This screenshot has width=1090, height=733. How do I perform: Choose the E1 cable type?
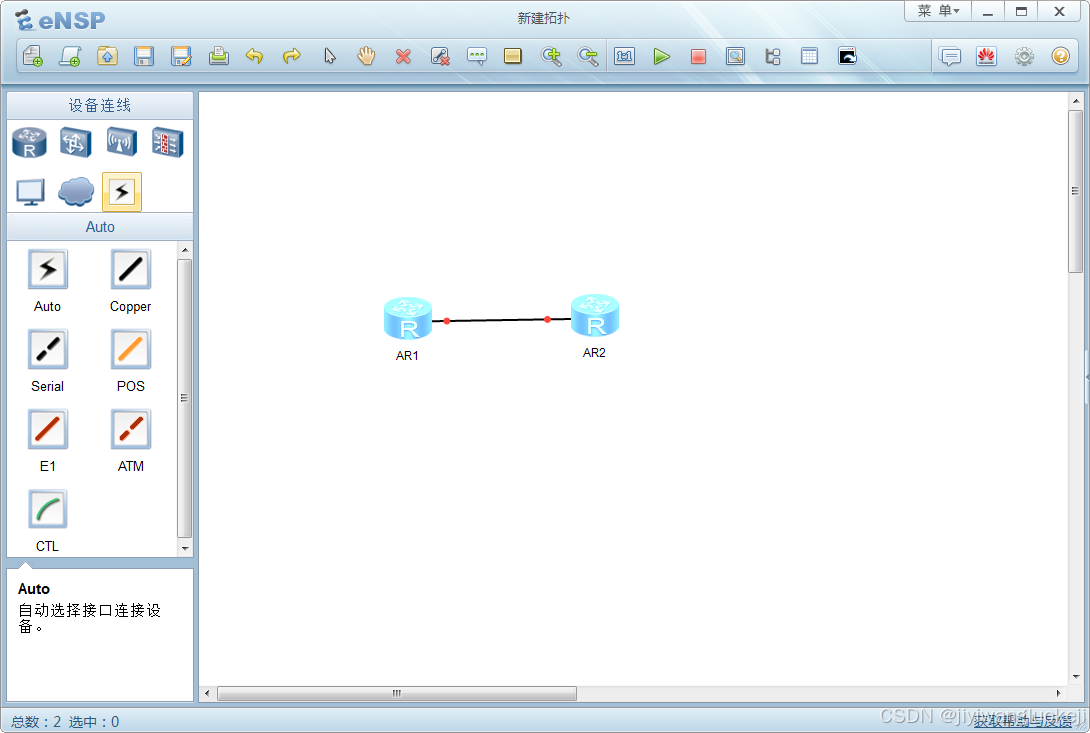point(47,429)
